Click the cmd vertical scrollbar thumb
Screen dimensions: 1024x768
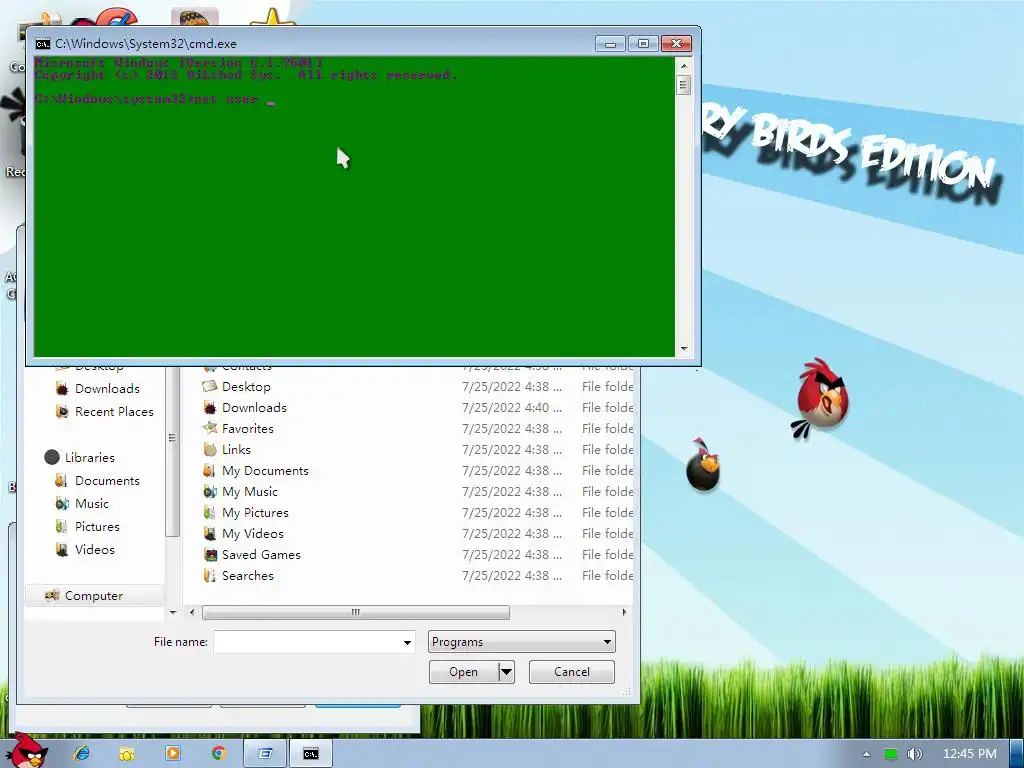tap(684, 85)
